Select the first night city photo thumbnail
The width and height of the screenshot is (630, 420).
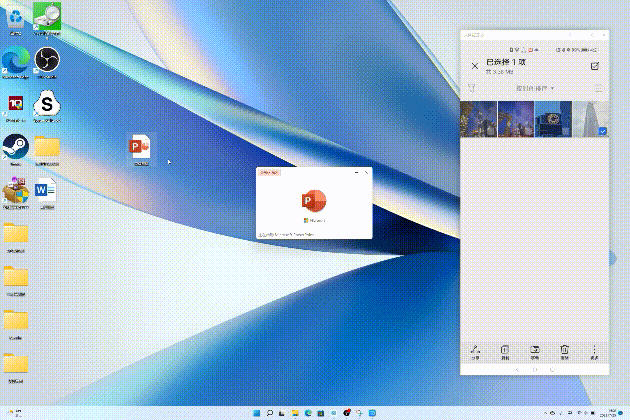click(x=478, y=118)
